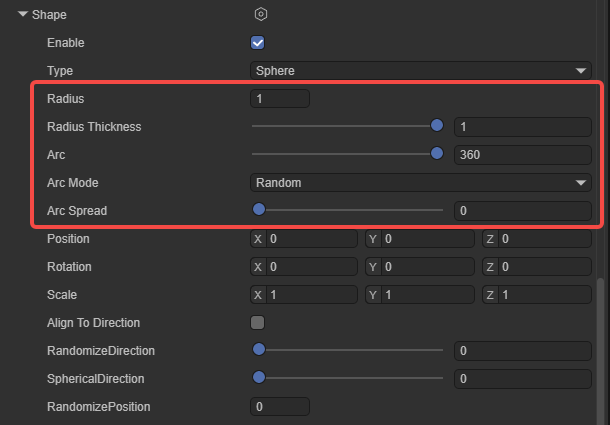Click the RandomizePosition input field

pos(280,407)
